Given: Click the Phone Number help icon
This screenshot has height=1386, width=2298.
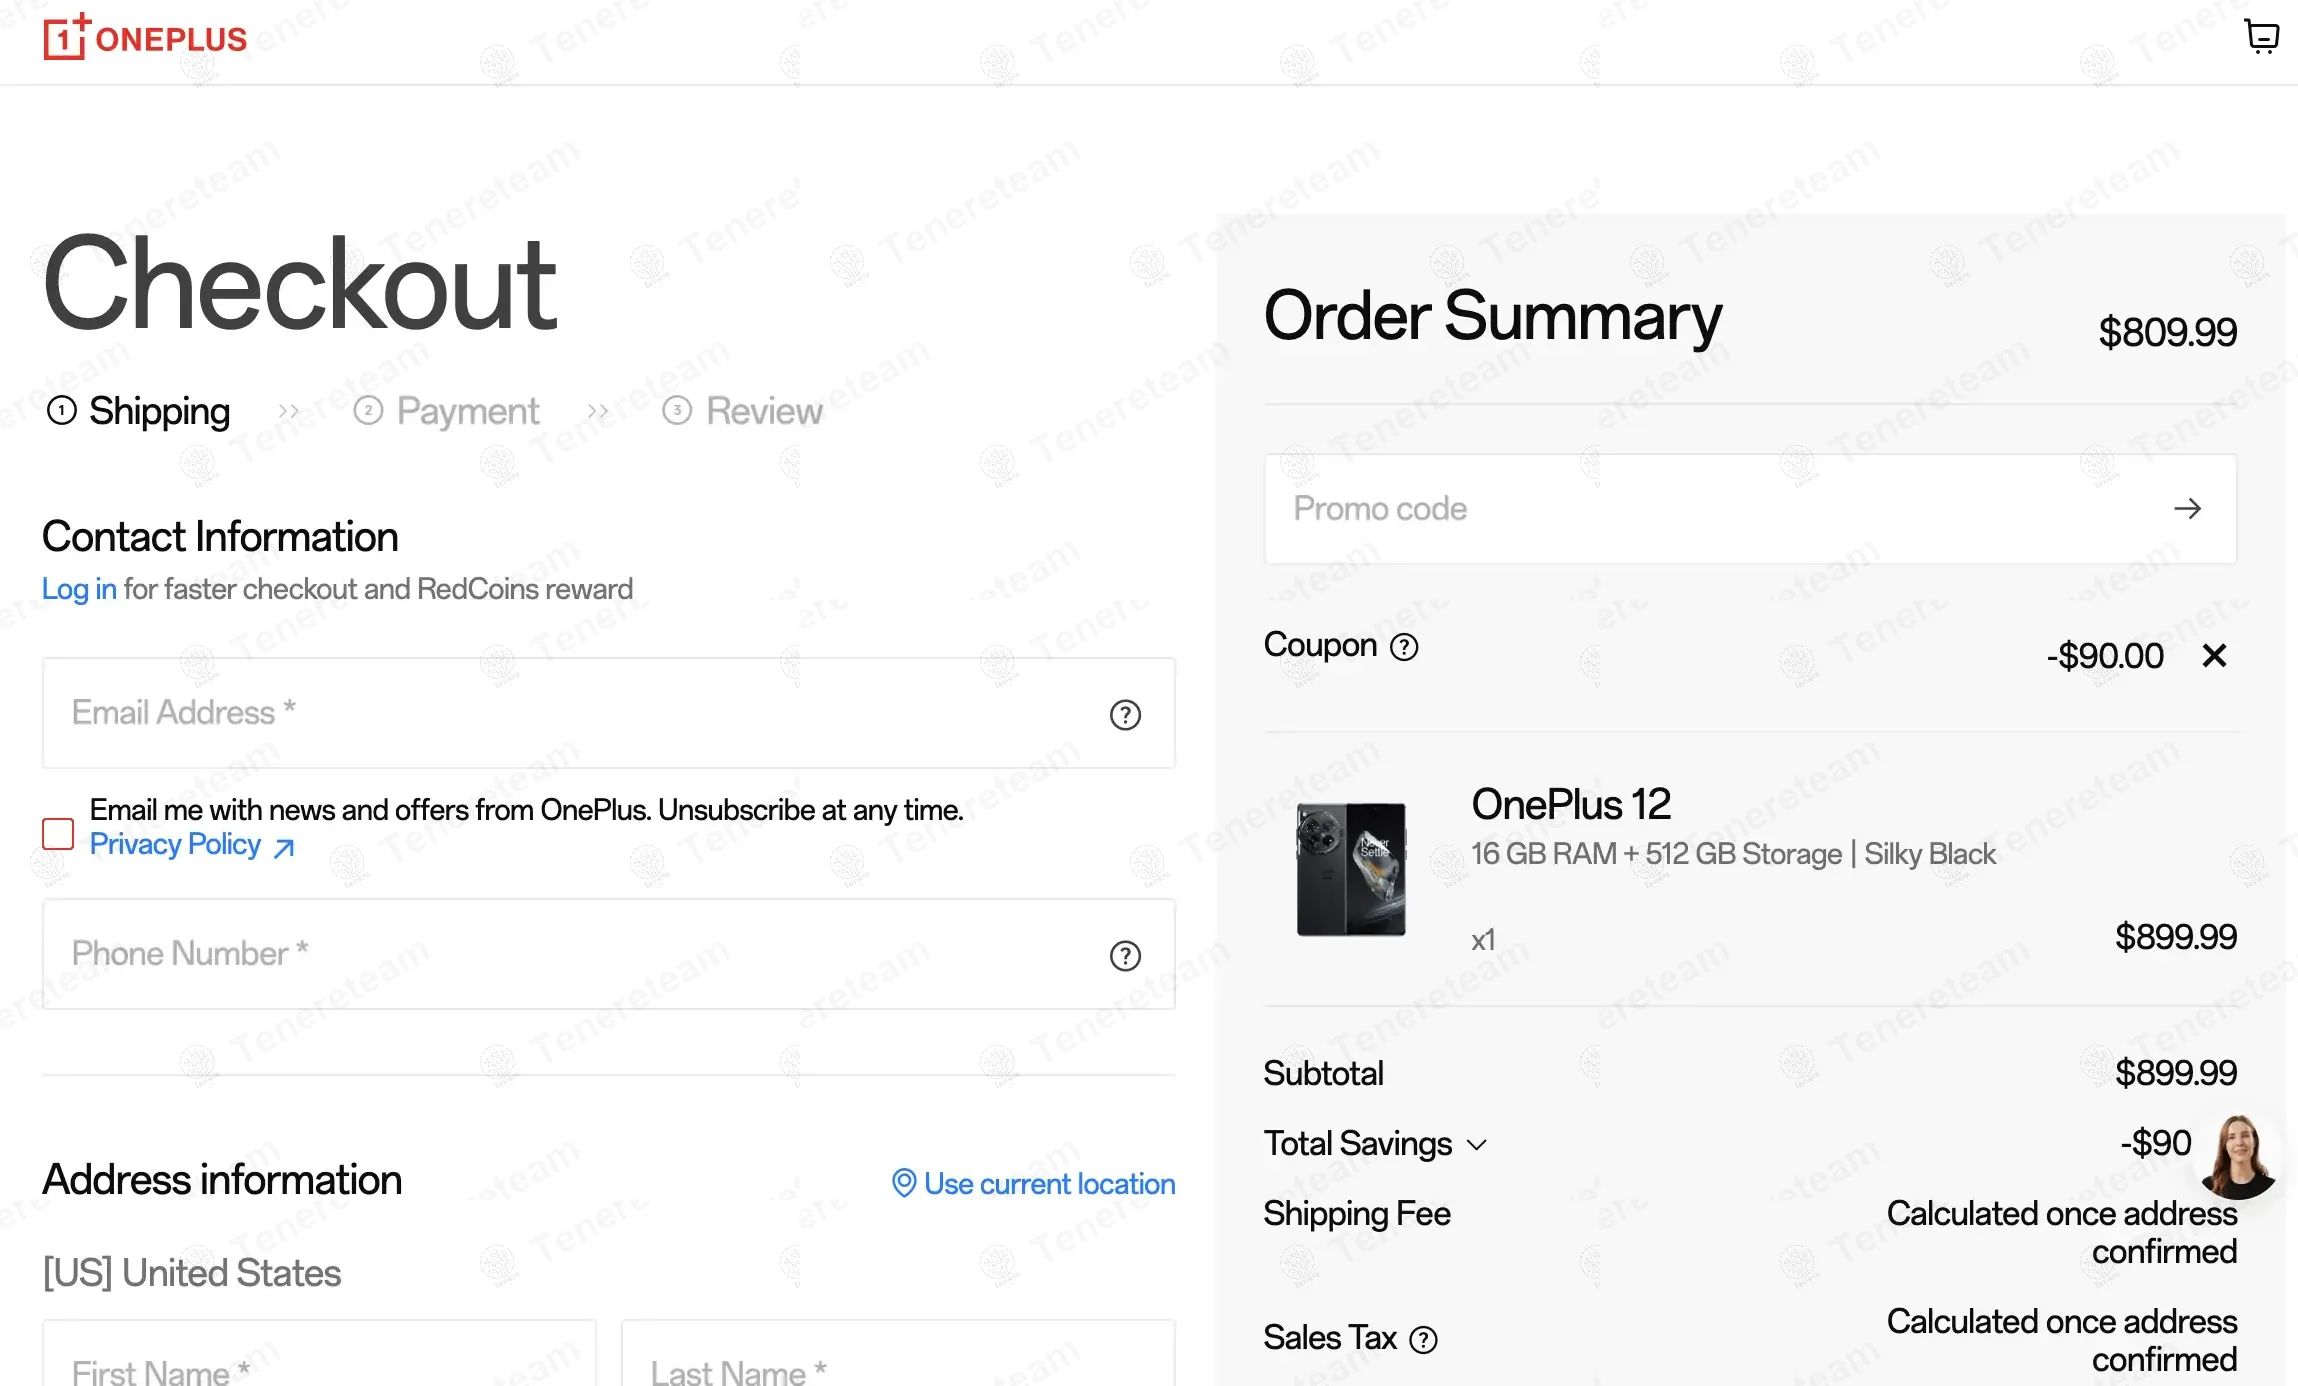Looking at the screenshot, I should tap(1125, 956).
